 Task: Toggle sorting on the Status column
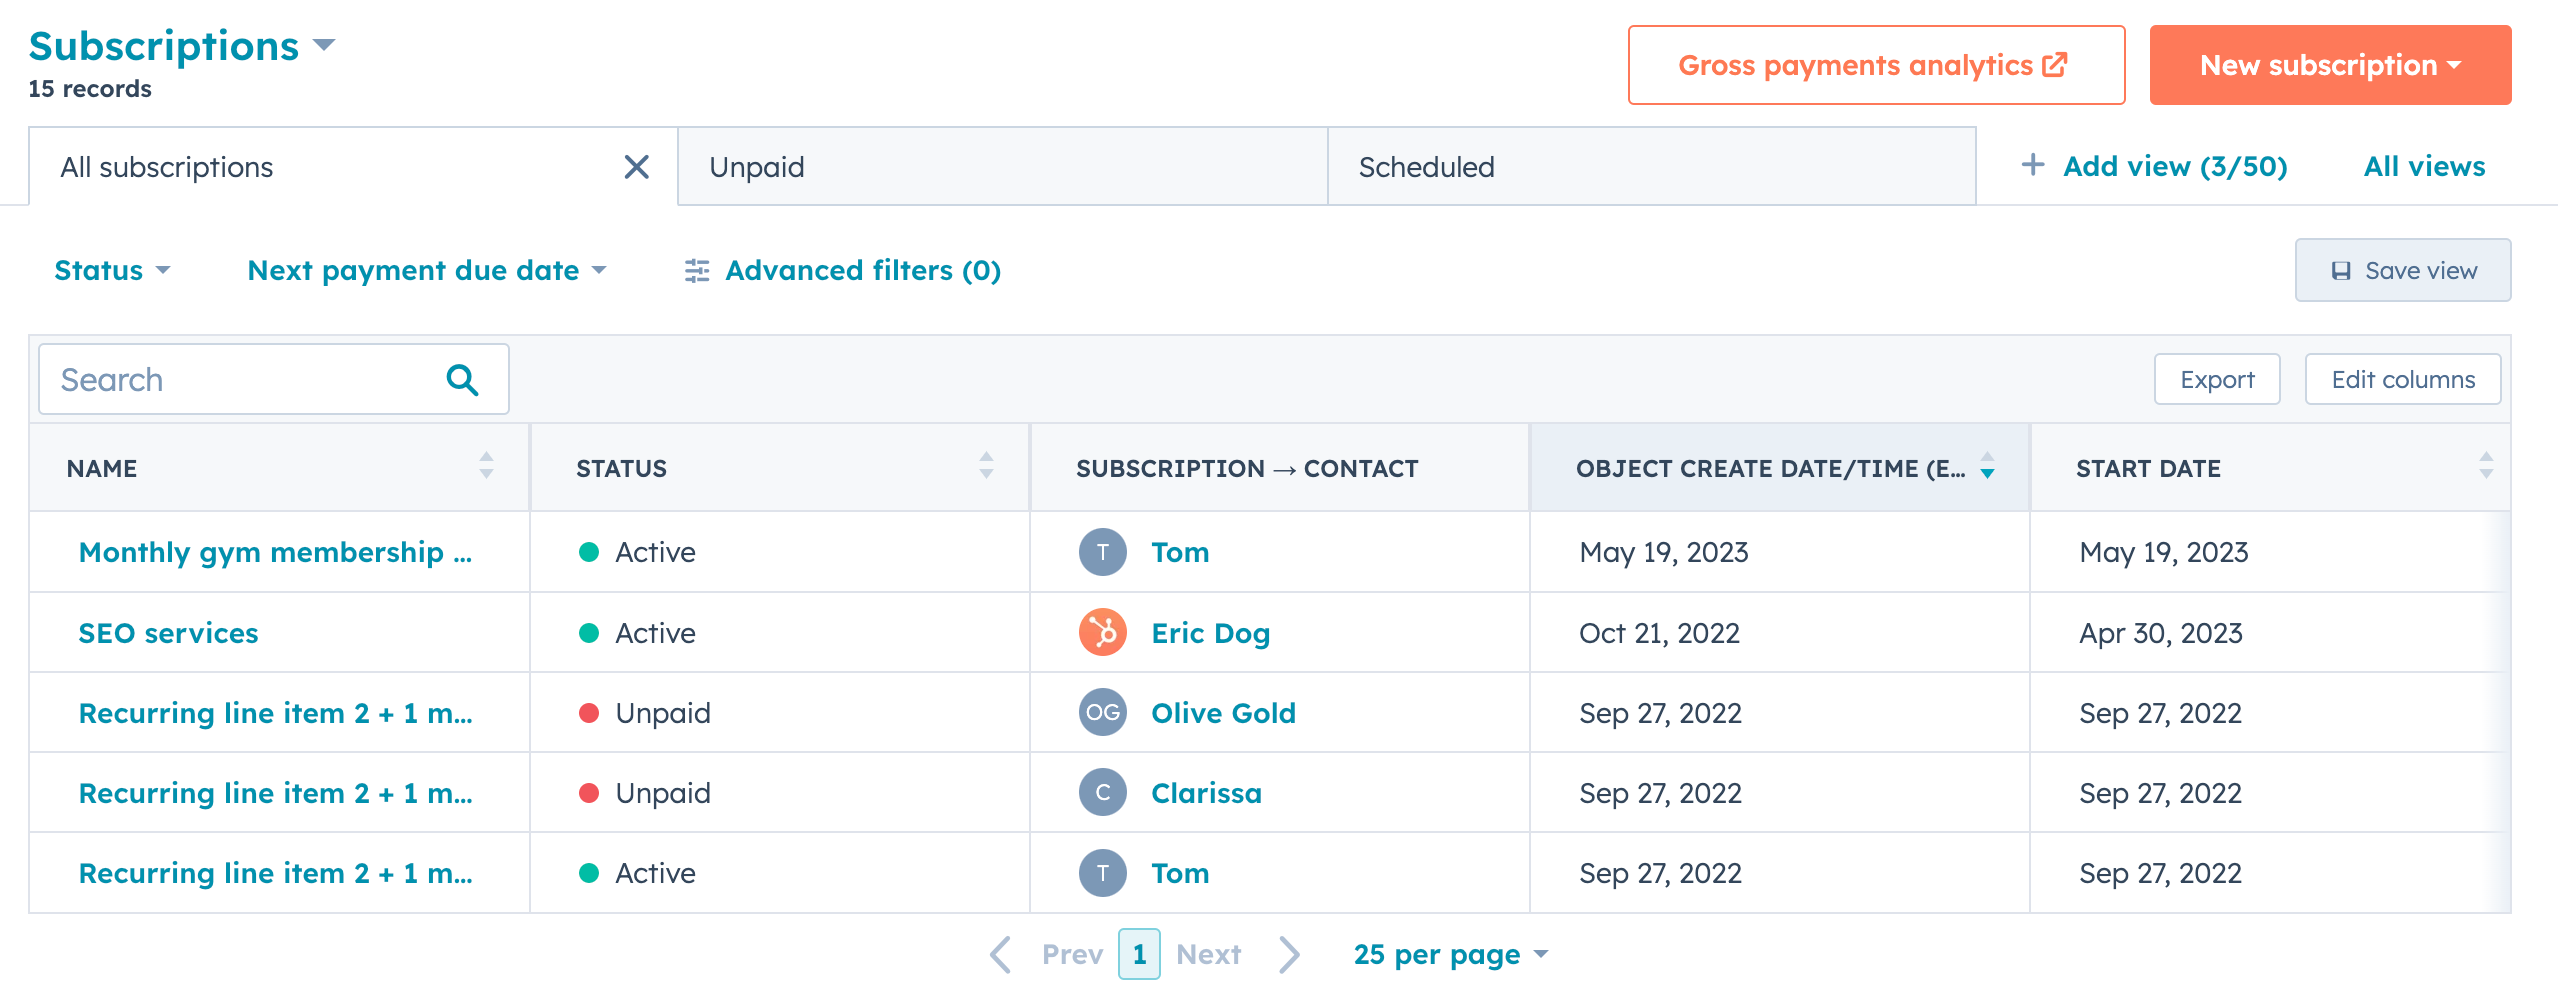click(x=986, y=467)
